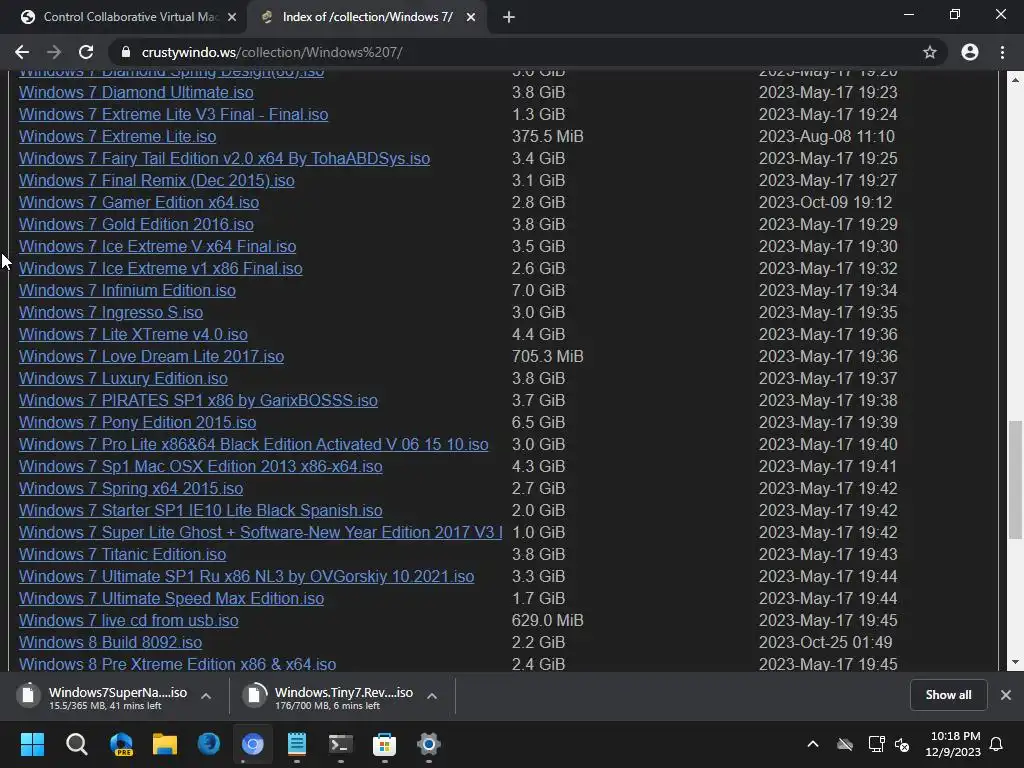Download Windows 7 Pony Edition 2015.iso

[x=137, y=423]
